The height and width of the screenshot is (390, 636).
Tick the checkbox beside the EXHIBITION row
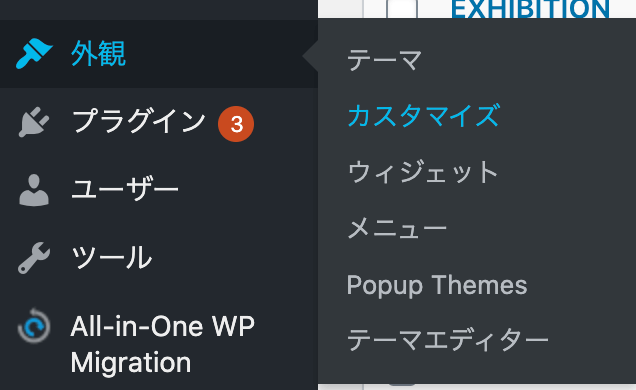pyautogui.click(x=402, y=9)
